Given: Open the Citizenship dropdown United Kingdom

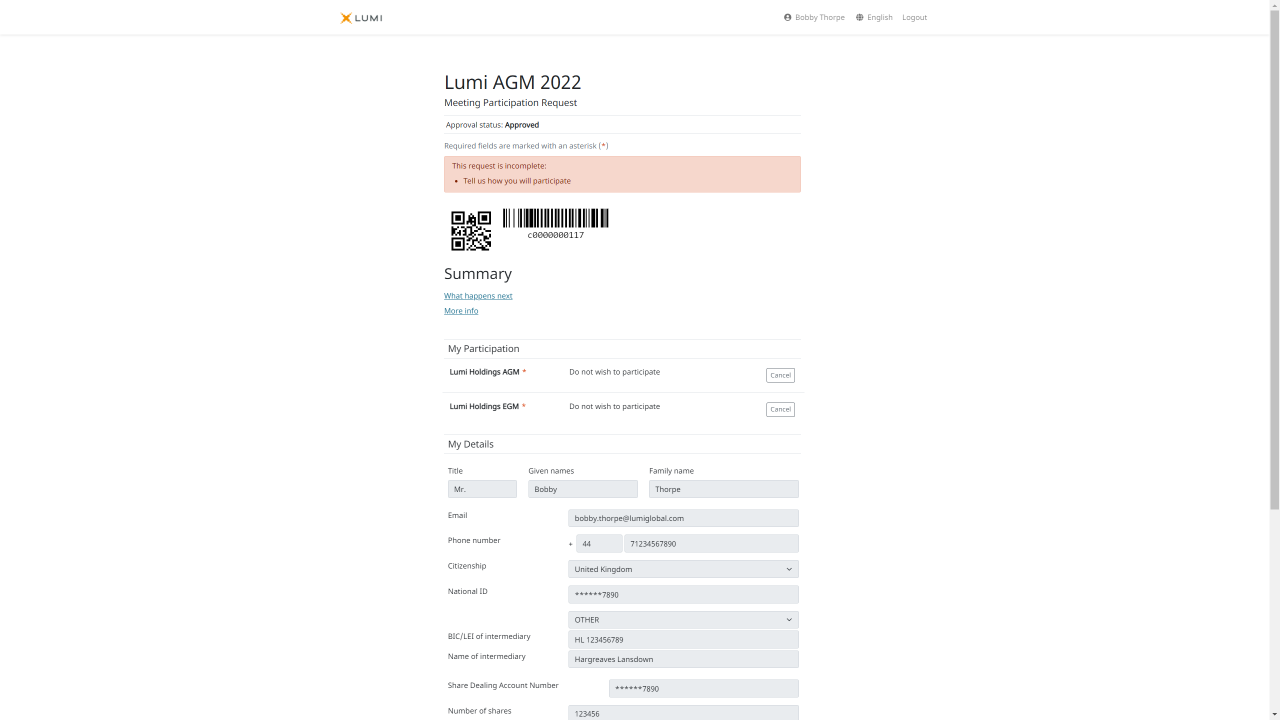Looking at the screenshot, I should [684, 569].
